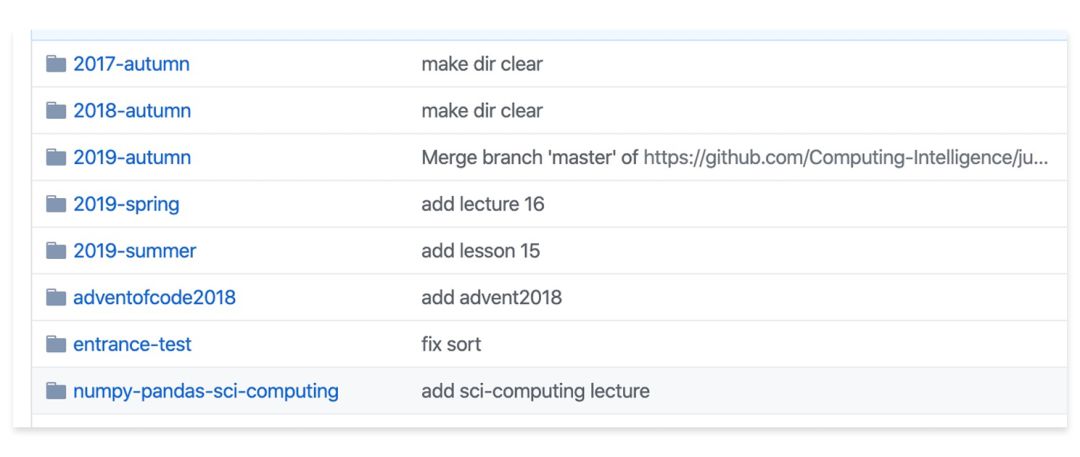Click the folder icon beside 2019-autumn
This screenshot has height=457, width=1080.
pos(56,157)
